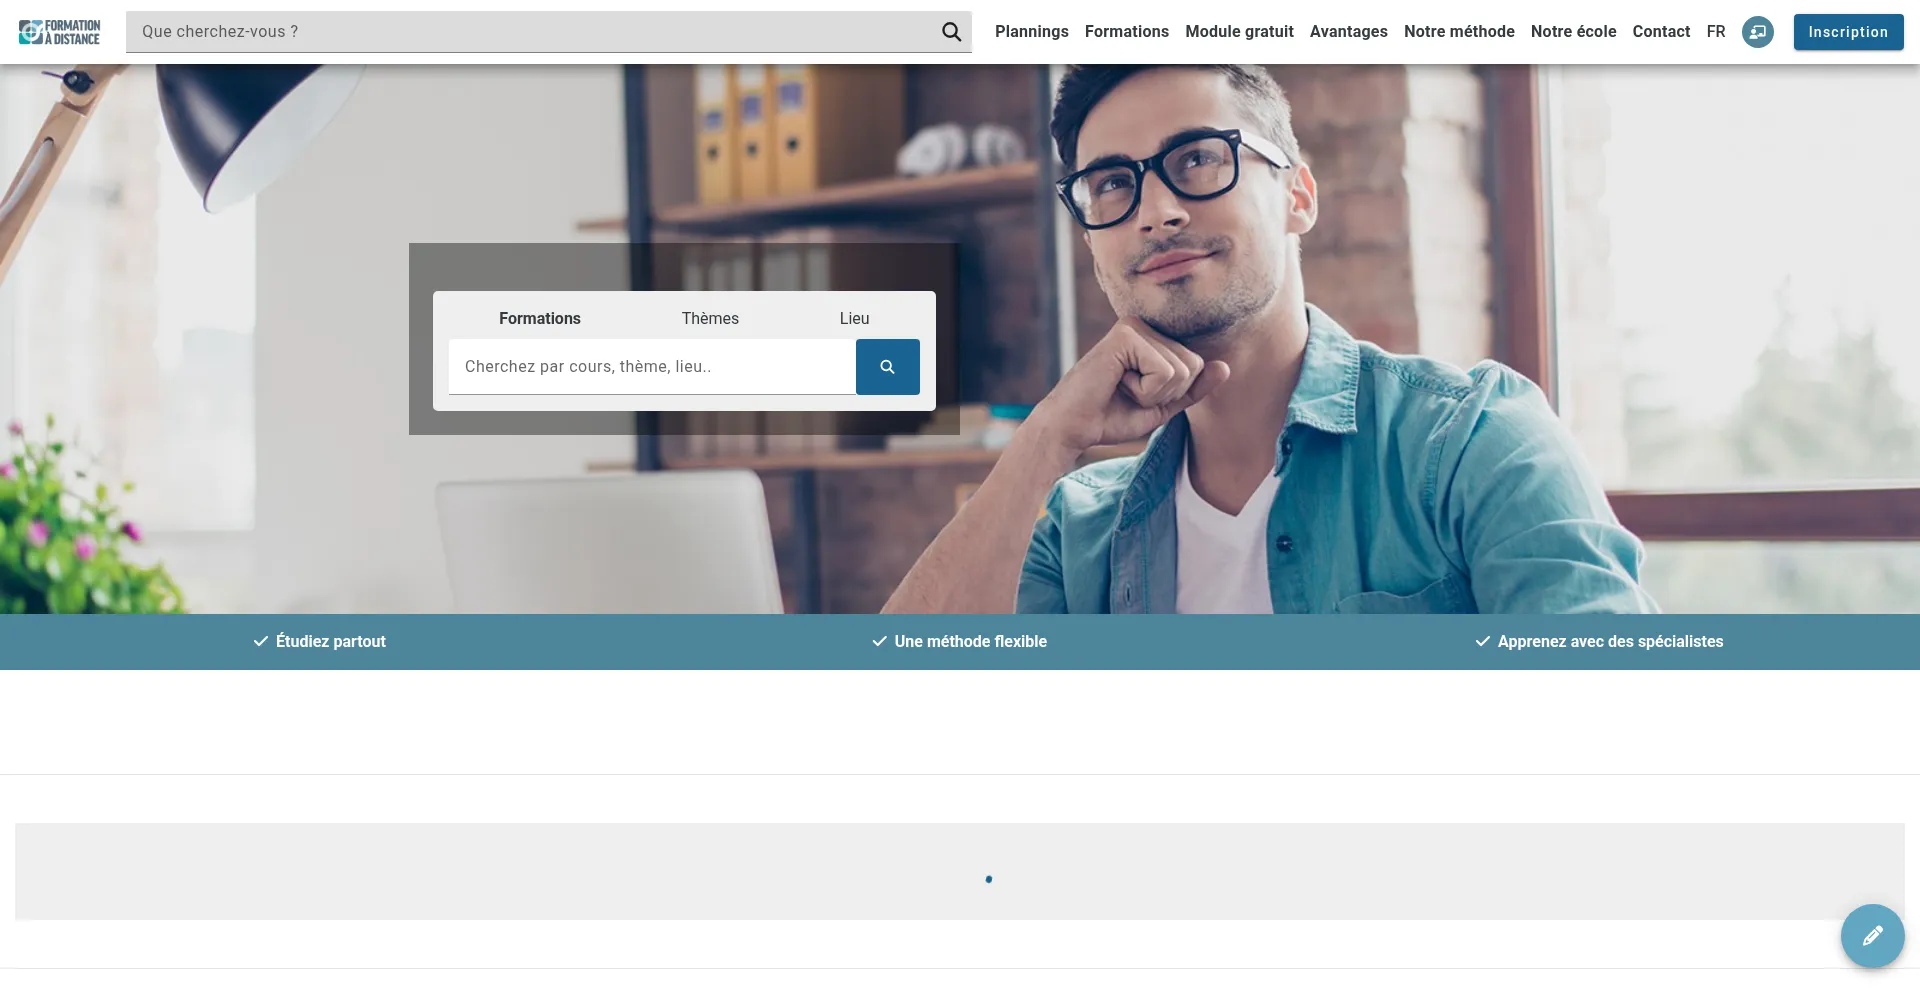Open the FR language selector
This screenshot has width=1920, height=993.
click(1716, 32)
